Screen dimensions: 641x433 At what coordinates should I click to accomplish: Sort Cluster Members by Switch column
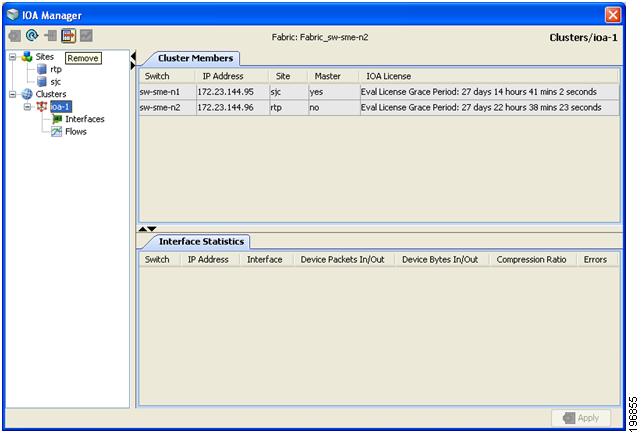167,76
